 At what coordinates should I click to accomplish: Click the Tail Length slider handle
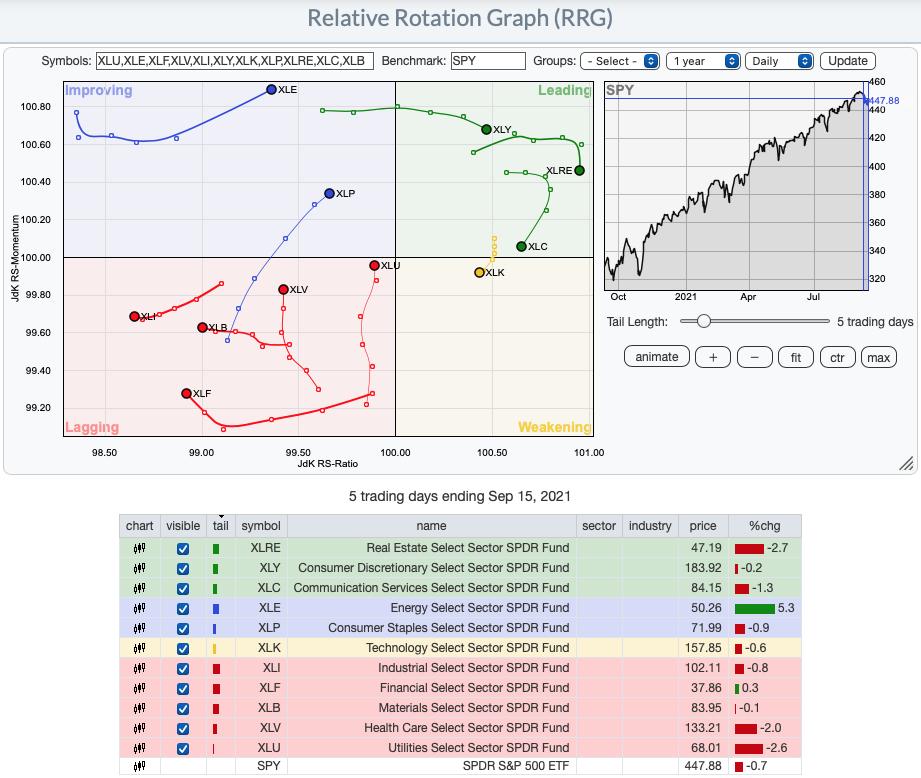tap(703, 321)
